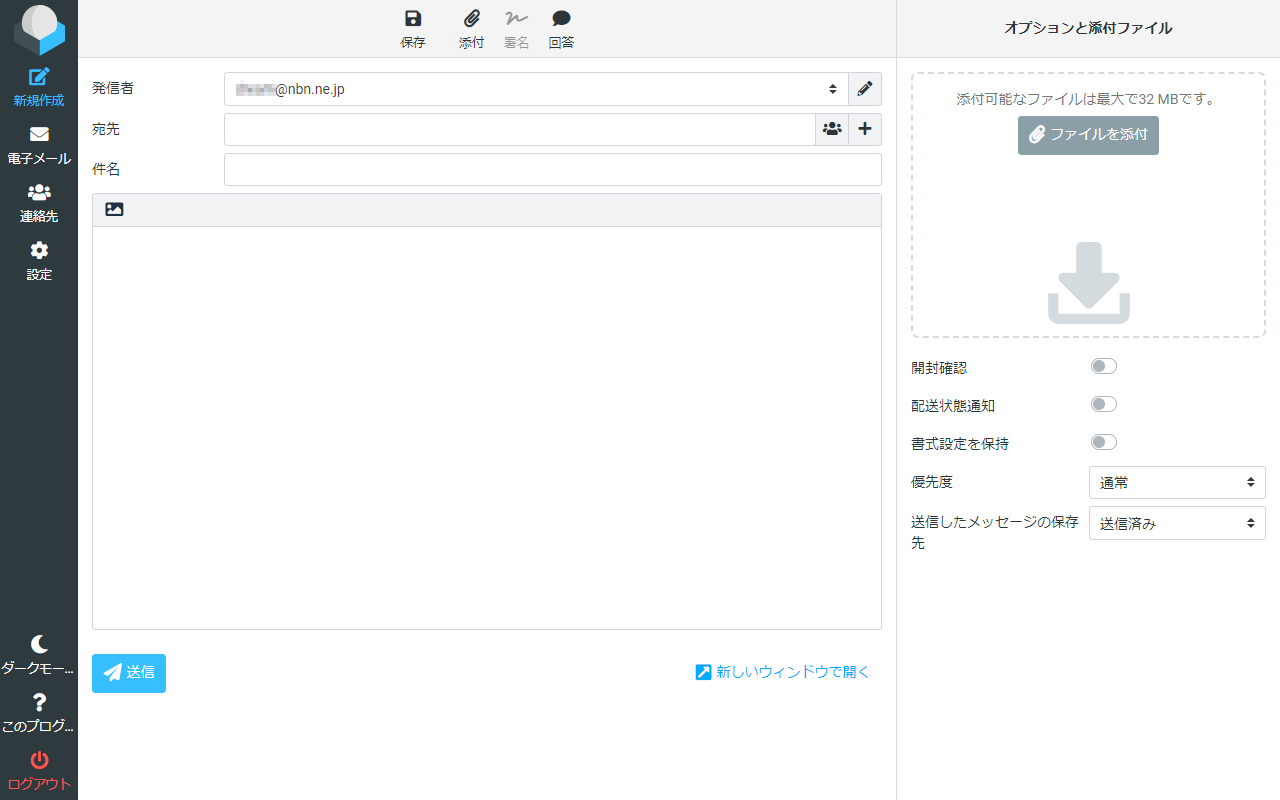1280x800 pixels.
Task: Select 発信者 sender address dropdown
Action: coord(536,89)
